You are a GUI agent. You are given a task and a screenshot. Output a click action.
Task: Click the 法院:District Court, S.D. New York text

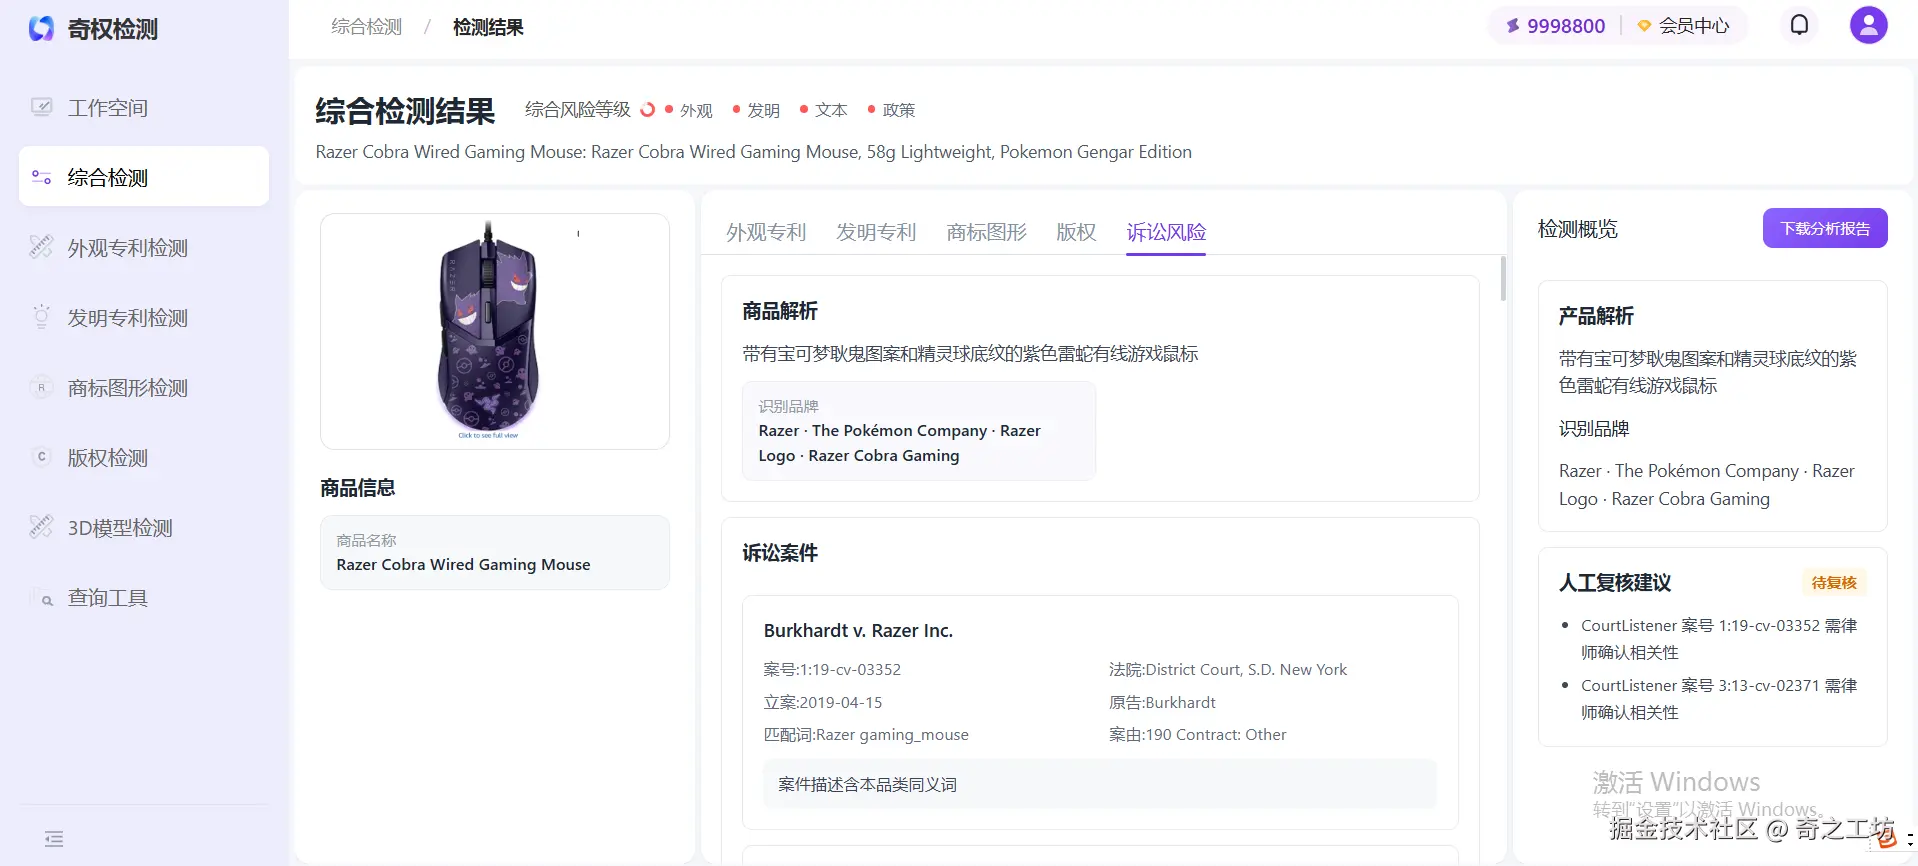coord(1228,670)
